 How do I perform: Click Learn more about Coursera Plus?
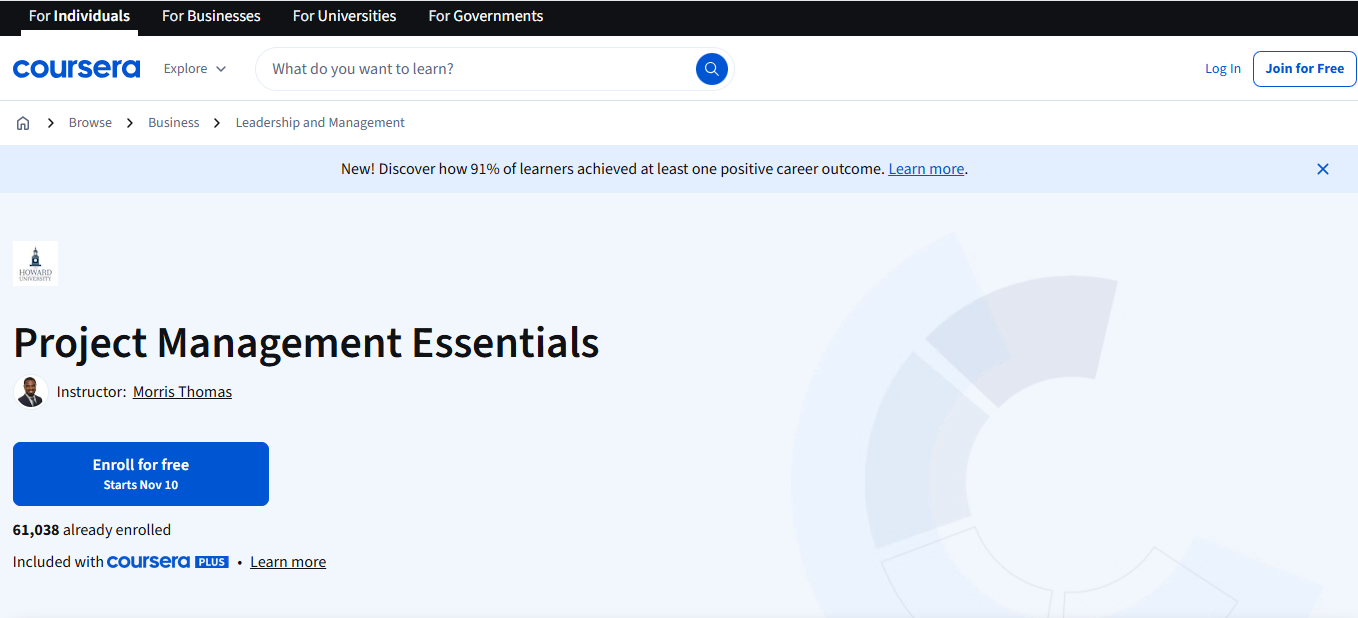(287, 561)
